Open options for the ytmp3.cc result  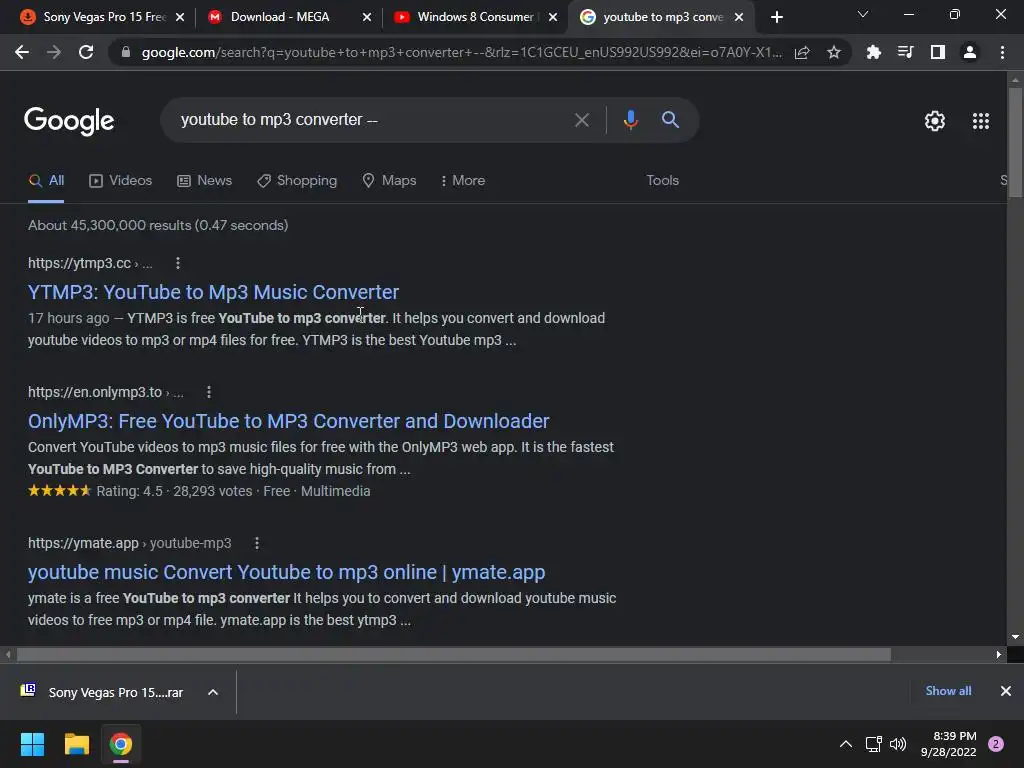click(x=178, y=263)
